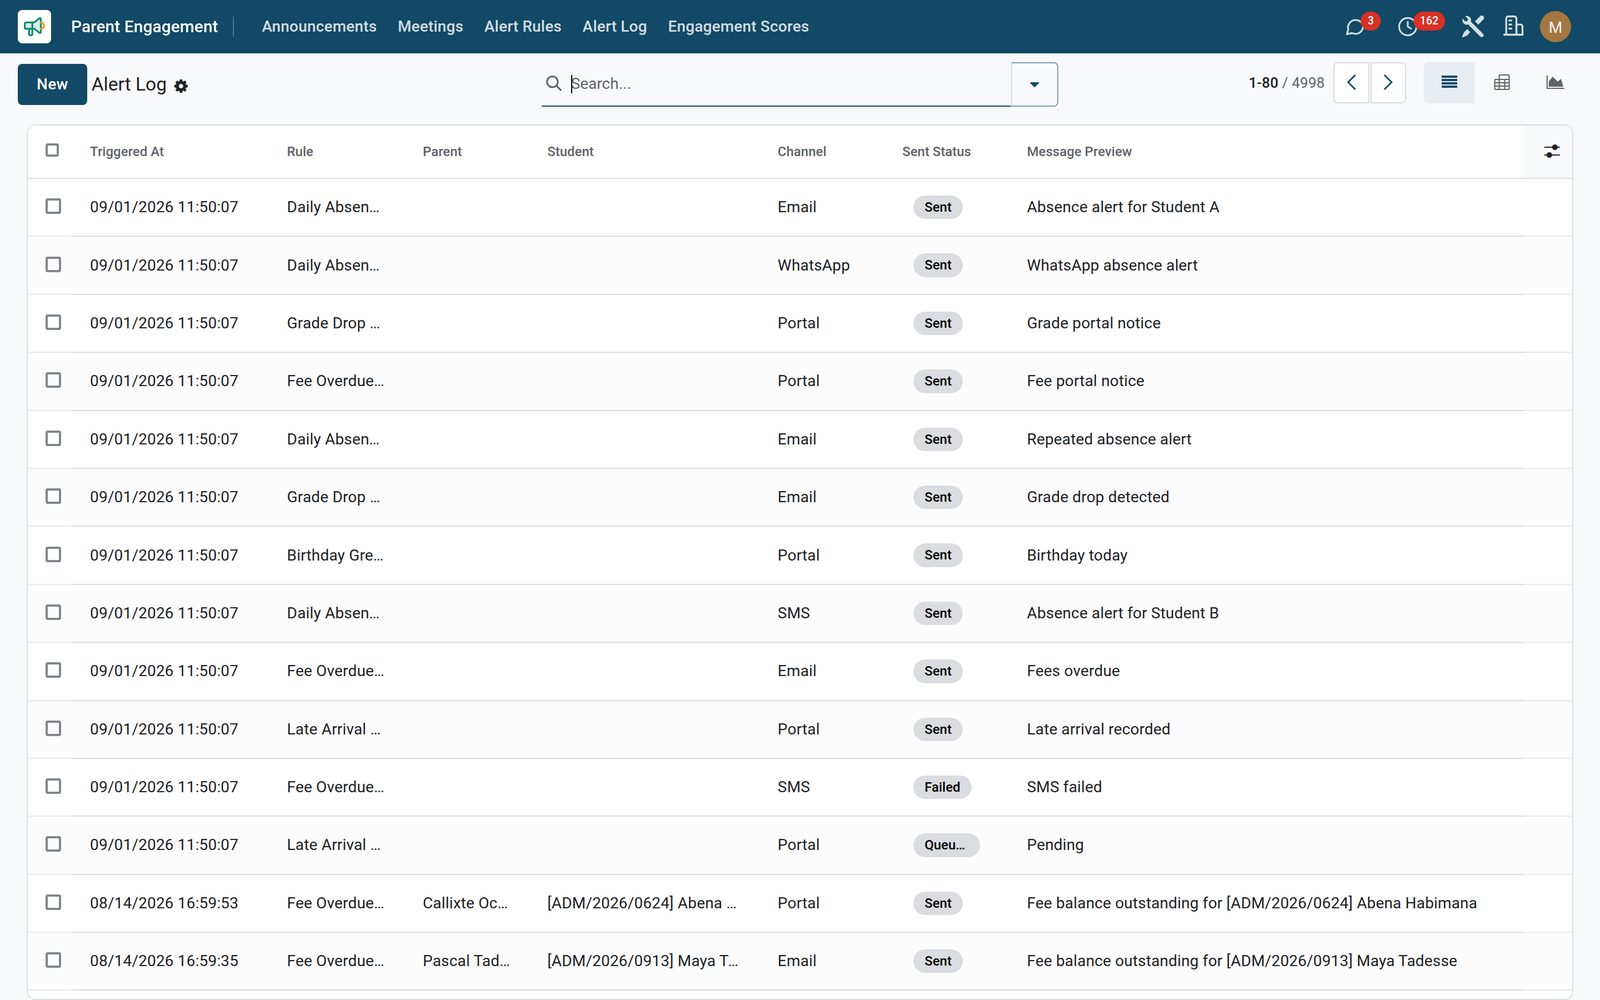Expand the search options dropdown arrow
1600x1000 pixels.
(x=1034, y=84)
